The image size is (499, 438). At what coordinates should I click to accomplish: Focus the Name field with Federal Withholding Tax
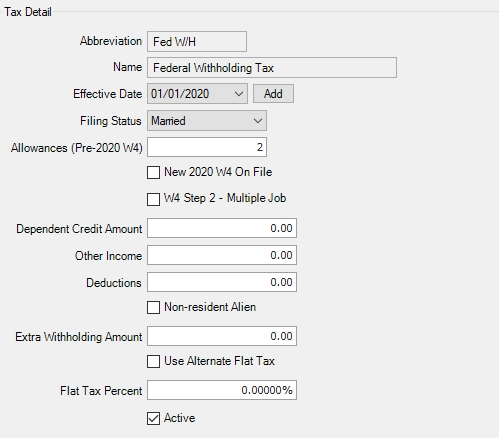pos(272,68)
